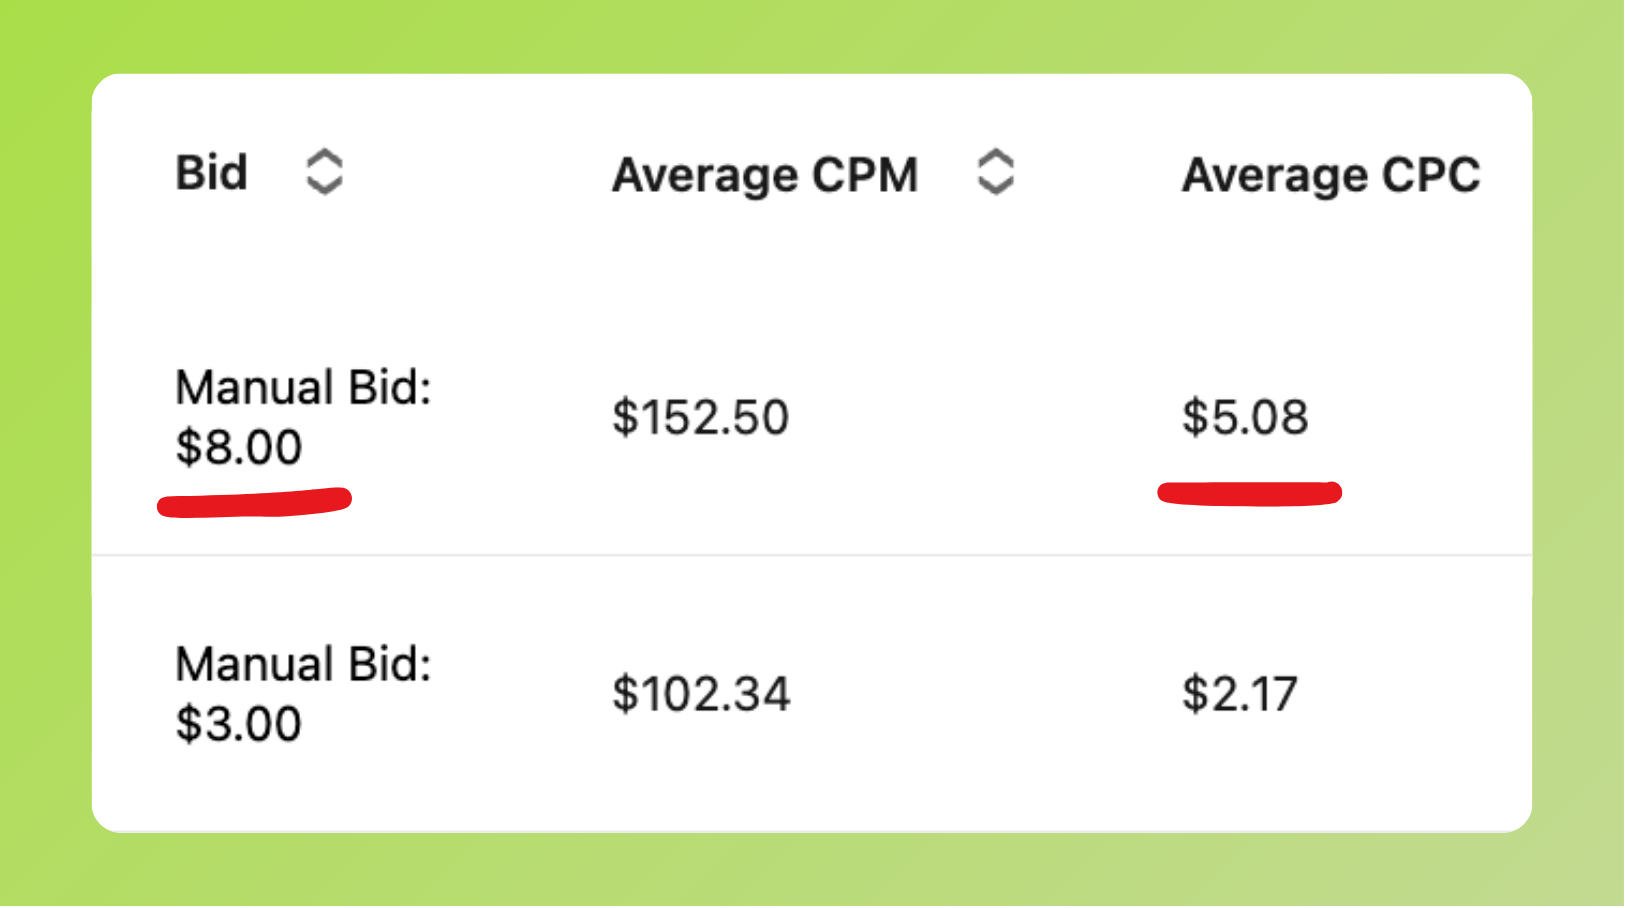Image resolution: width=1625 pixels, height=908 pixels.
Task: Select the Bid column header text
Action: click(211, 173)
